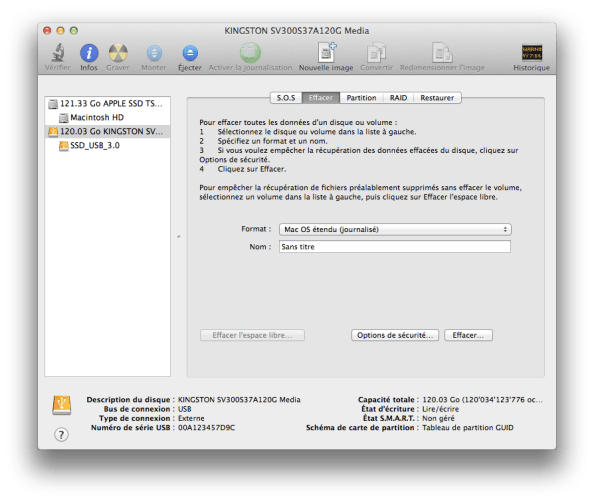Image resolution: width=594 pixels, height=502 pixels.
Task: Switch to the Restaurer tab
Action: click(x=437, y=98)
